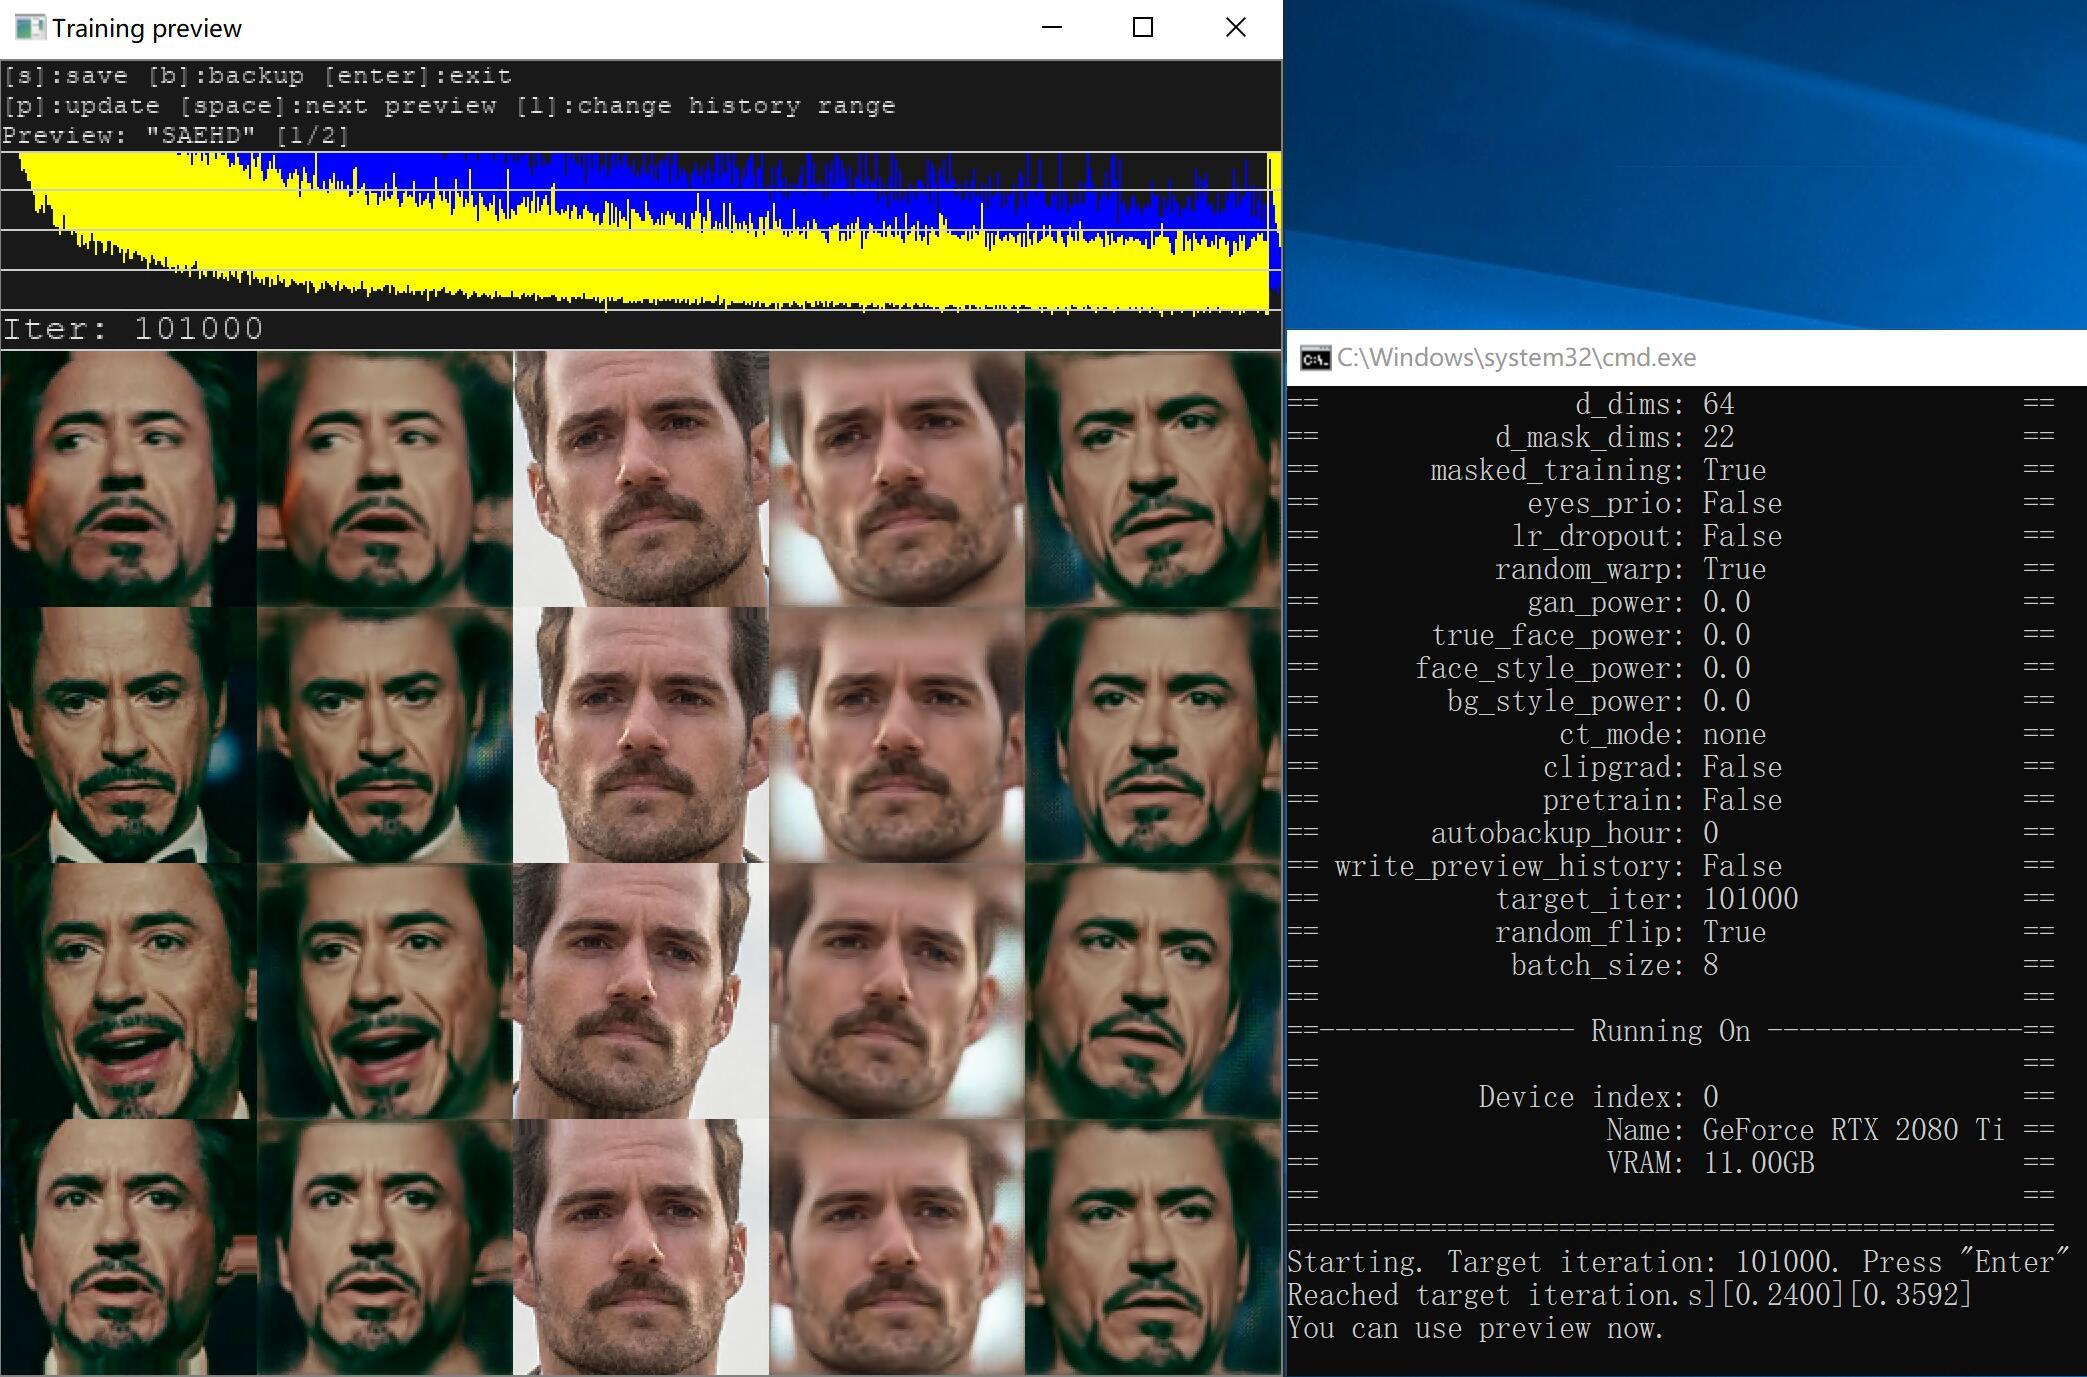Screen dimensions: 2087x1377
Task: Select top-row middle mustached face thumbnail
Action: click(641, 478)
